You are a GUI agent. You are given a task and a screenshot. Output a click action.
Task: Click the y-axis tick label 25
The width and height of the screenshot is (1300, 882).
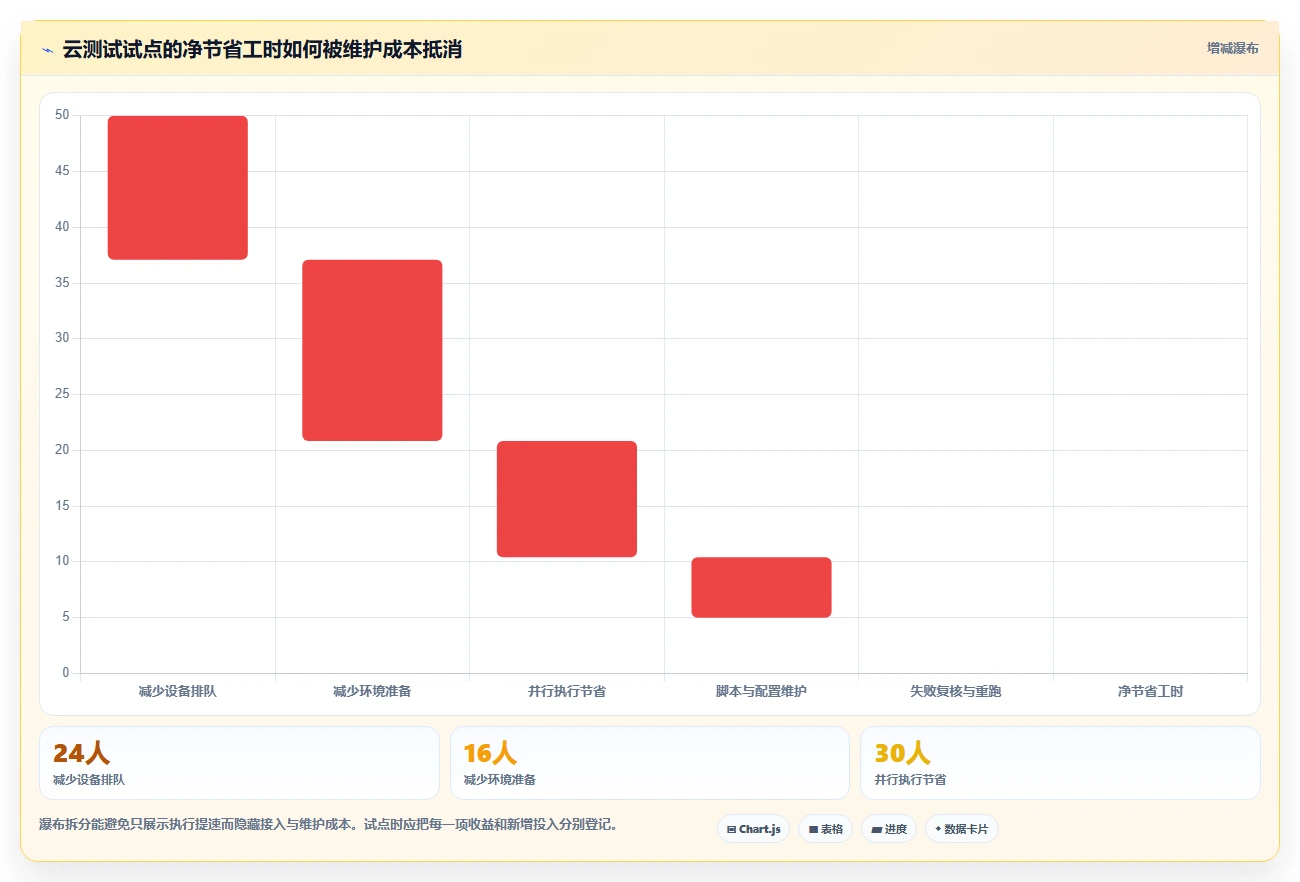click(x=62, y=394)
